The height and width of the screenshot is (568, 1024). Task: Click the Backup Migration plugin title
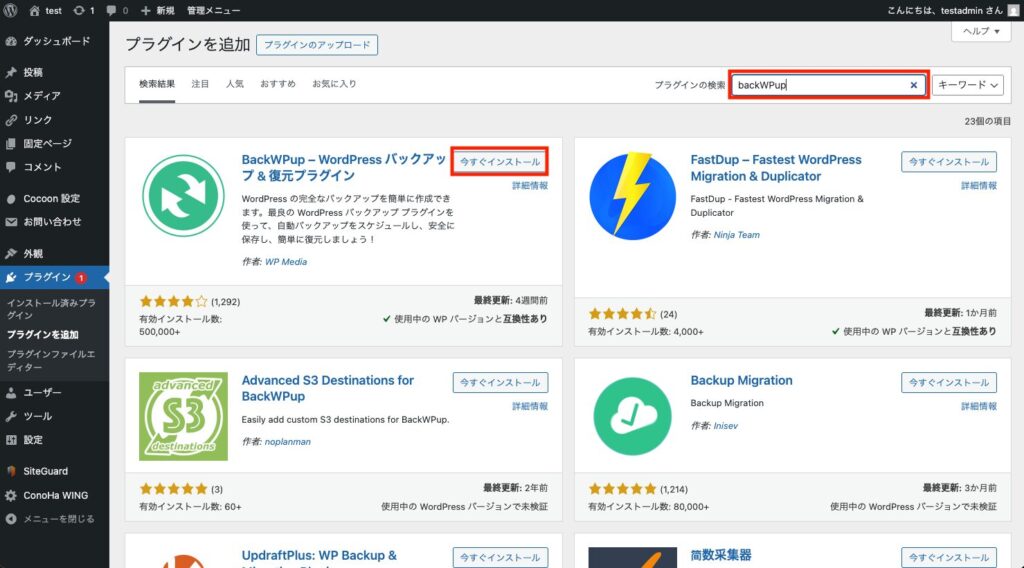click(x=741, y=381)
